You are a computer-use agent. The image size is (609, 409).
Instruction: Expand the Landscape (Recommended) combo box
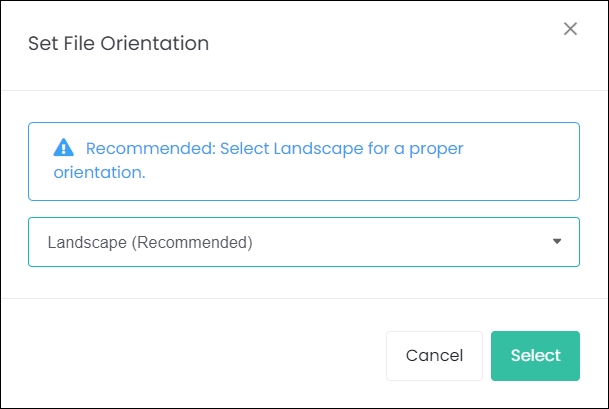pos(304,242)
